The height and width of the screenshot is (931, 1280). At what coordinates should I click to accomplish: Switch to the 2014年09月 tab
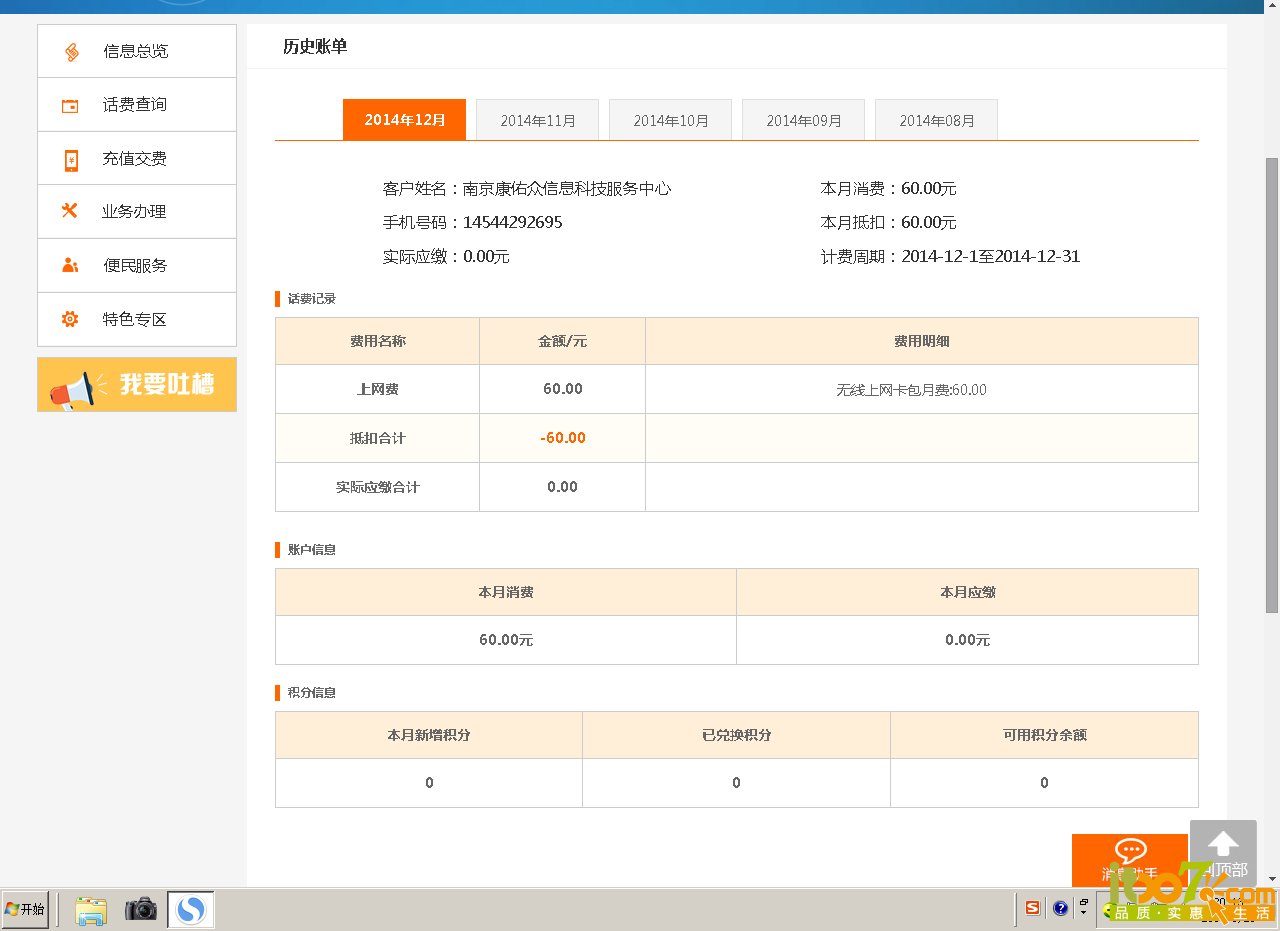pyautogui.click(x=803, y=120)
